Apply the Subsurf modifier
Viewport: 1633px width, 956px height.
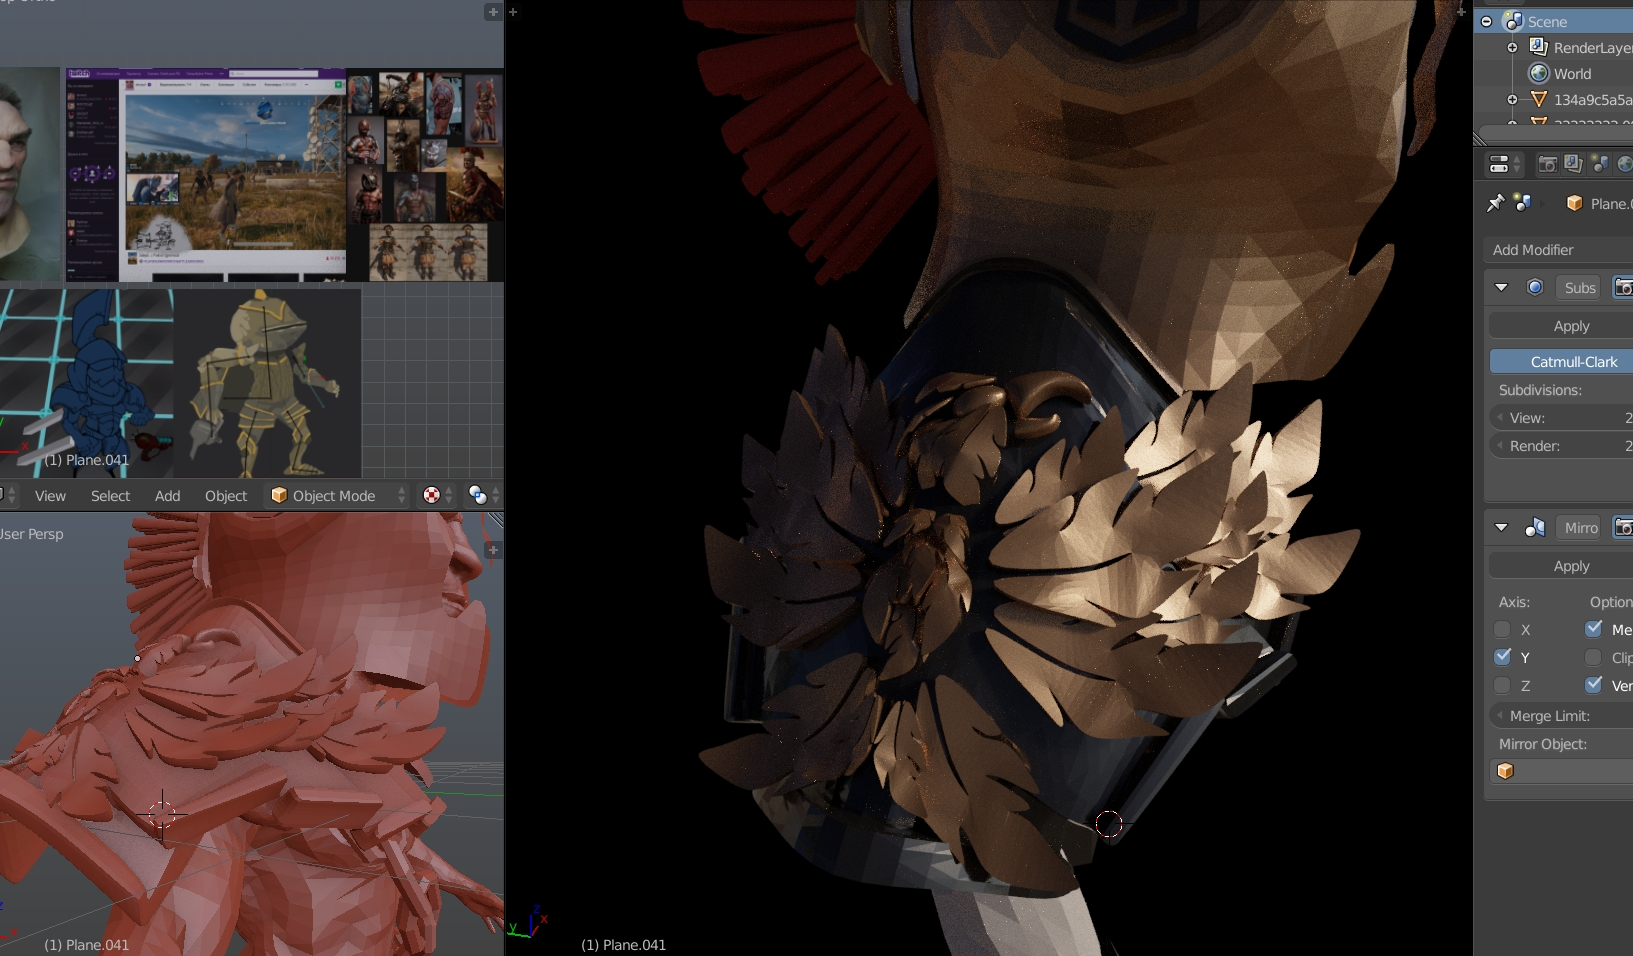1561,326
